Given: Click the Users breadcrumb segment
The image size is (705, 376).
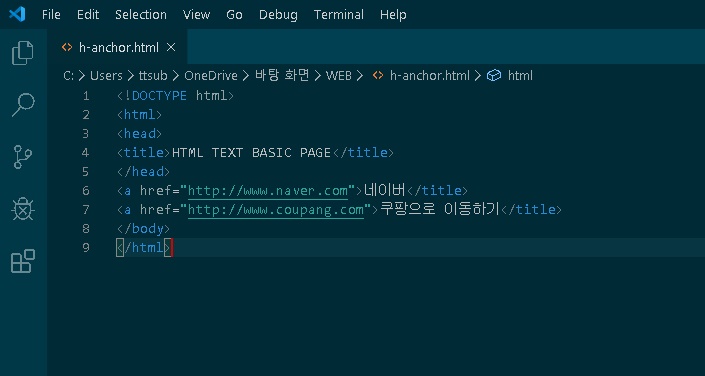Looking at the screenshot, I should [x=106, y=76].
